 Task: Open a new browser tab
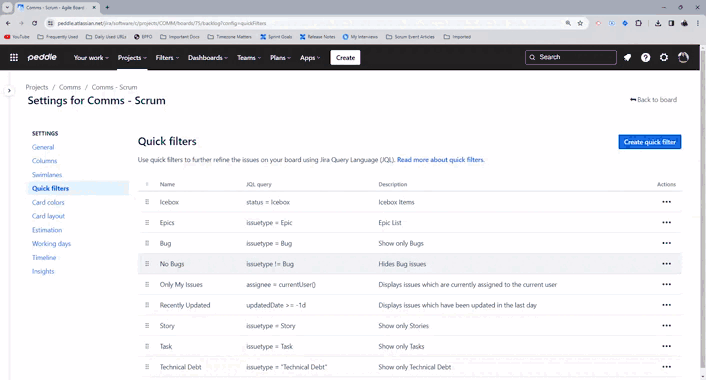[107, 7]
